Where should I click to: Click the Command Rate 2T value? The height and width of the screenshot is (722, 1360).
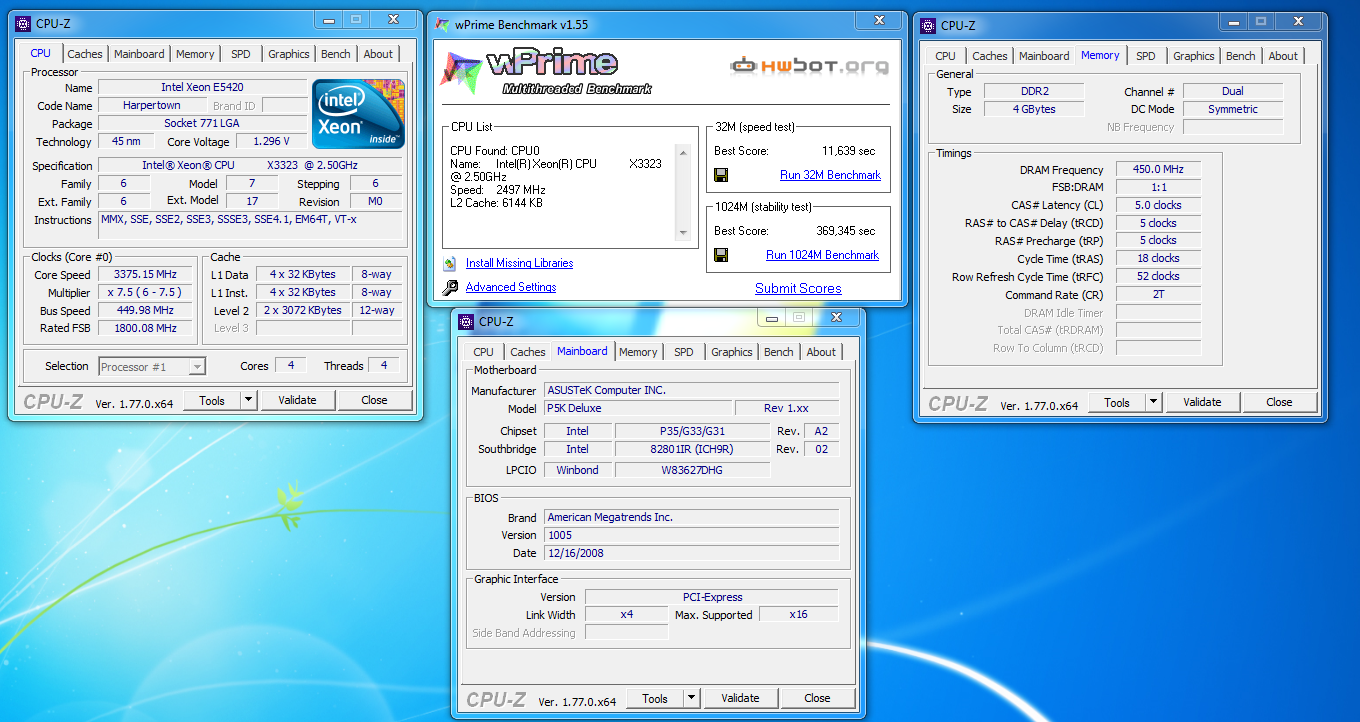point(1158,295)
